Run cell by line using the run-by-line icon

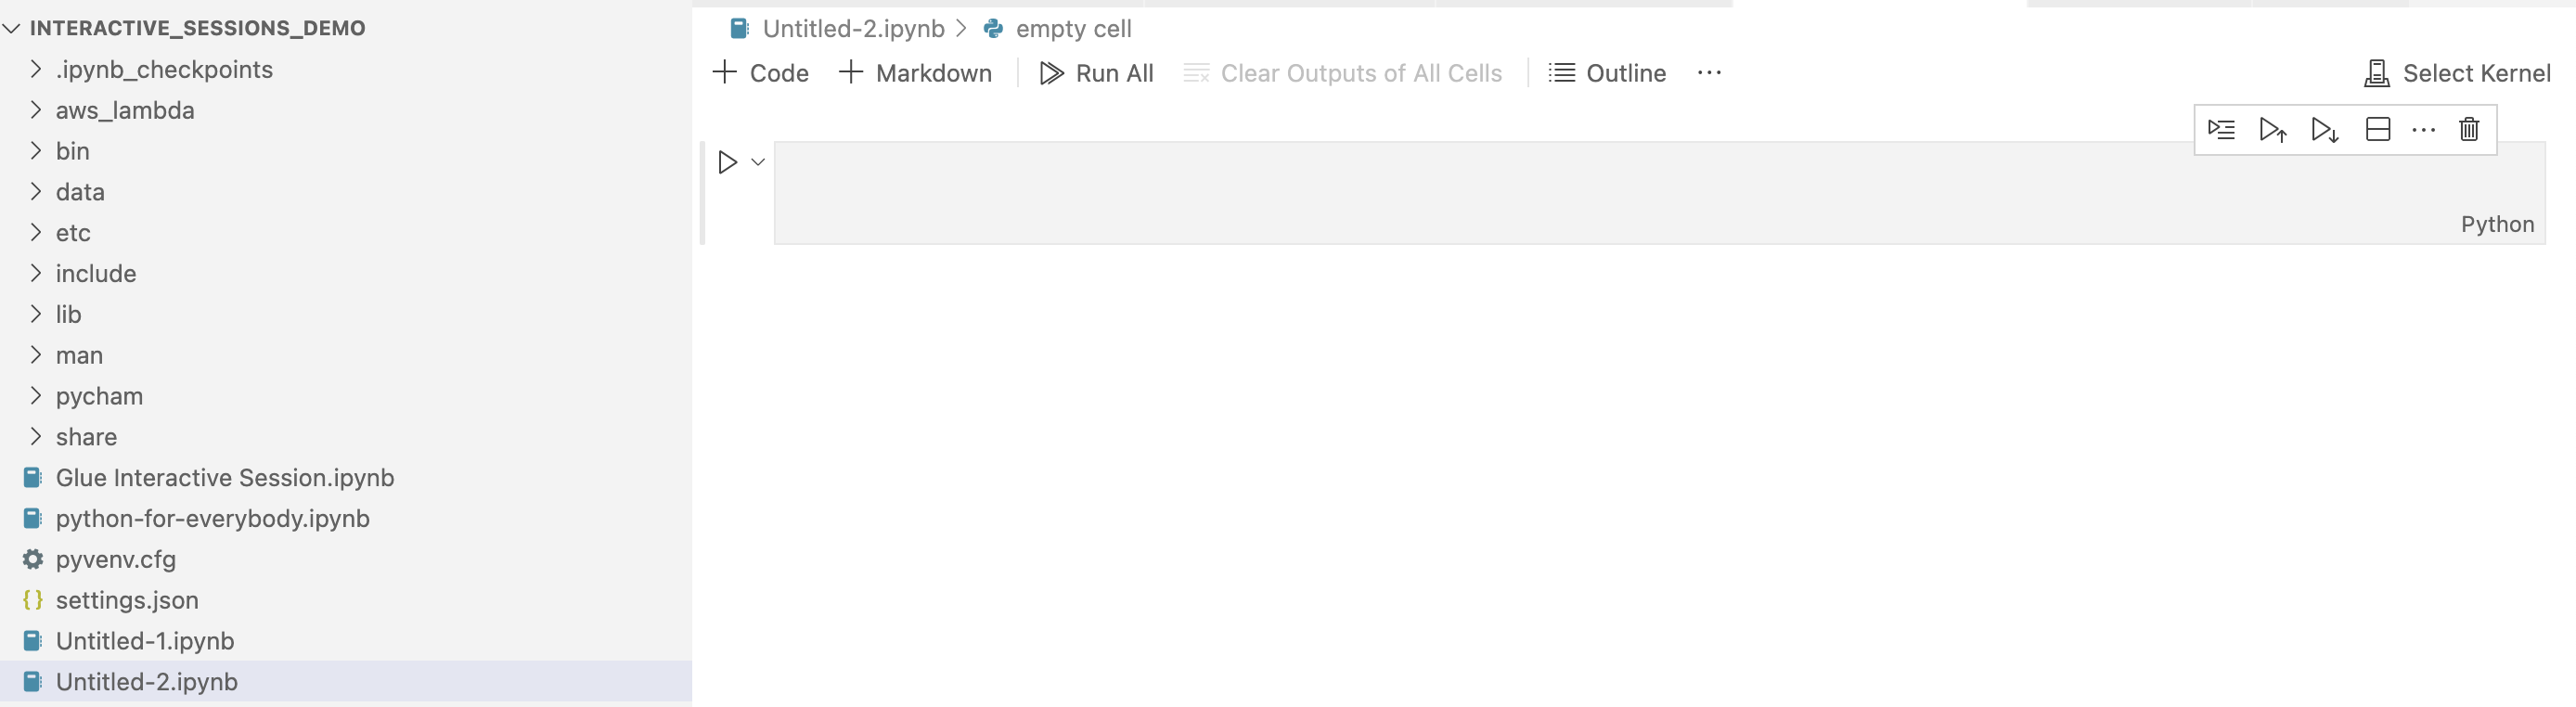[x=2221, y=129]
